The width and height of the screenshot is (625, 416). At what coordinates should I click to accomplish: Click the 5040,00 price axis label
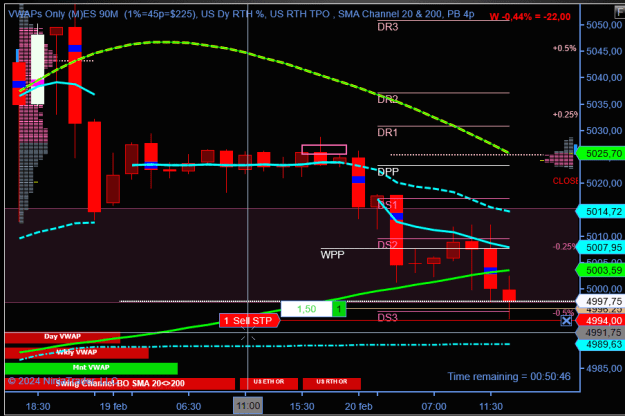[604, 78]
